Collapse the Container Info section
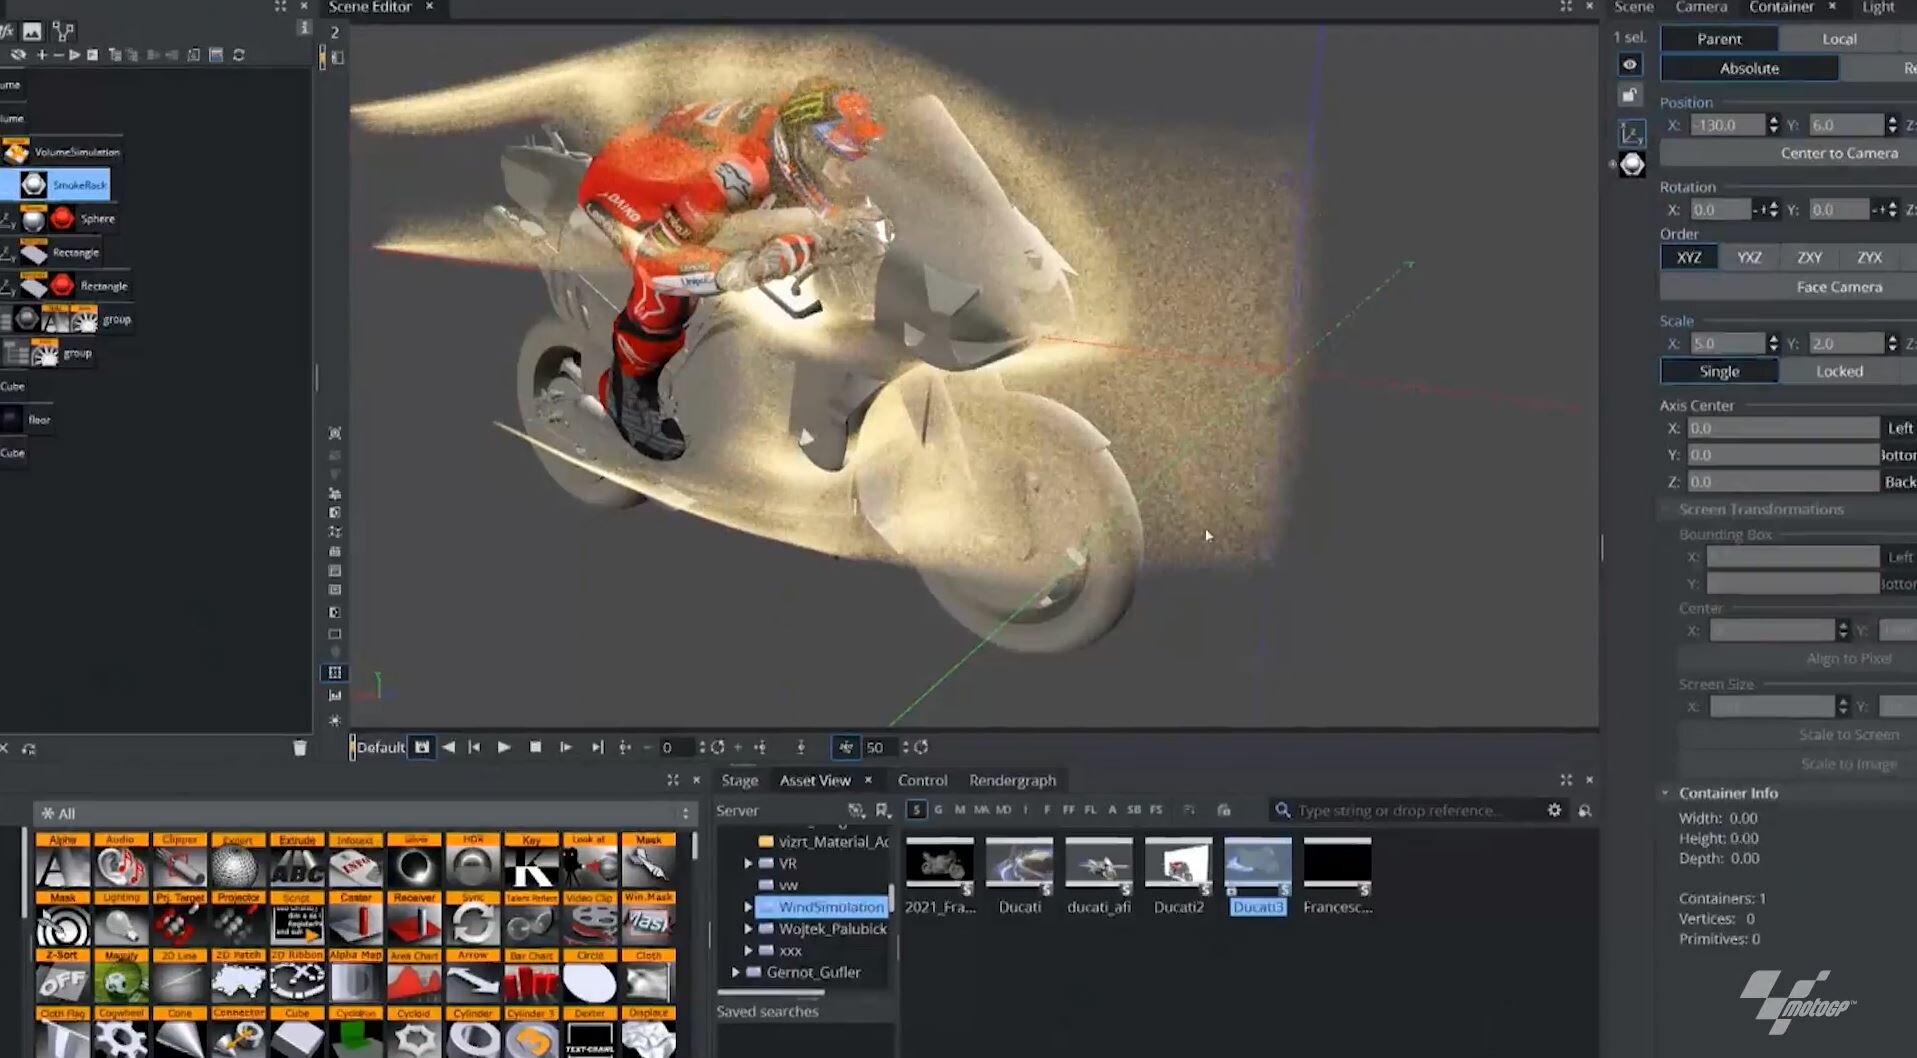1917x1058 pixels. click(1665, 793)
